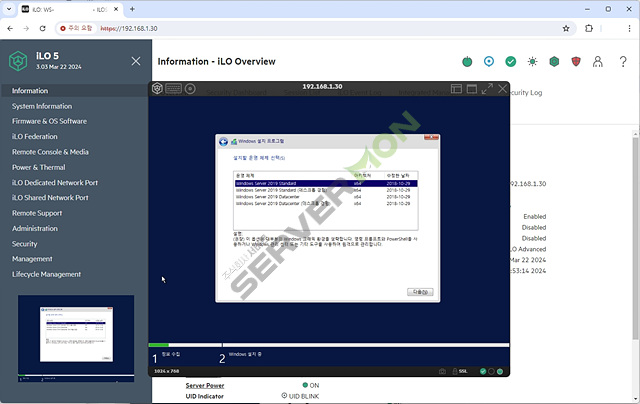This screenshot has height=404, width=640.
Task: Click the back arrow in Windows Setup
Action: coord(223,142)
